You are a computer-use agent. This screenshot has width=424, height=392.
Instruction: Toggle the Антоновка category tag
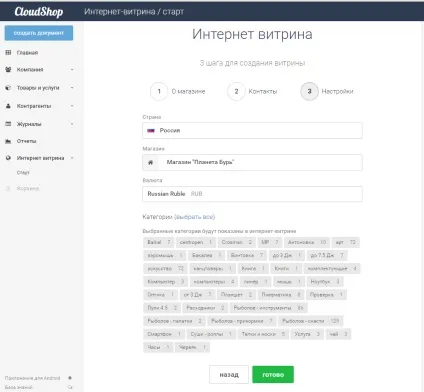307,242
